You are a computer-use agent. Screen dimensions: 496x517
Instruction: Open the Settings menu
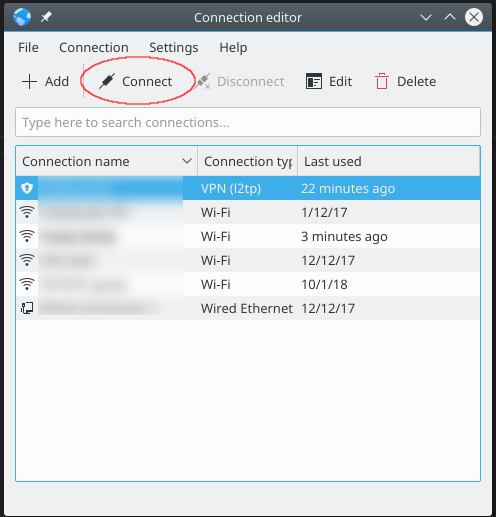[x=174, y=48]
